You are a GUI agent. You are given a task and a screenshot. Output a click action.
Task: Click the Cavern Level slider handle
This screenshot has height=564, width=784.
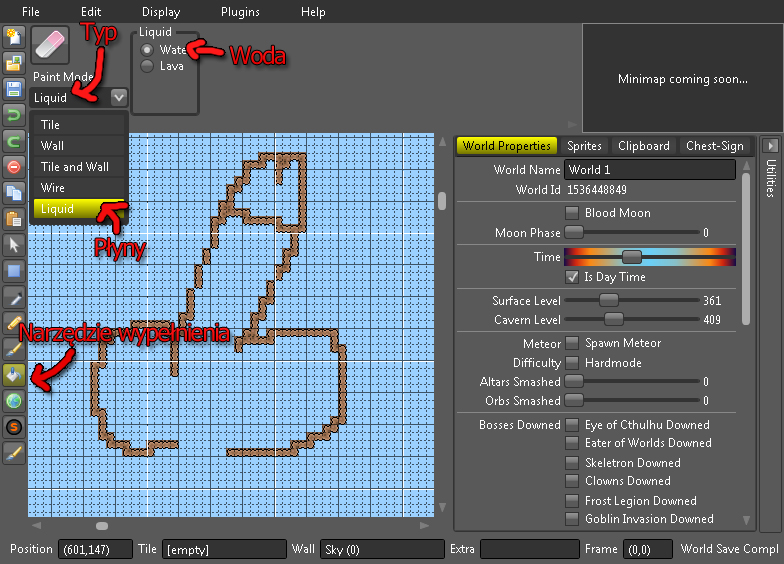point(614,319)
